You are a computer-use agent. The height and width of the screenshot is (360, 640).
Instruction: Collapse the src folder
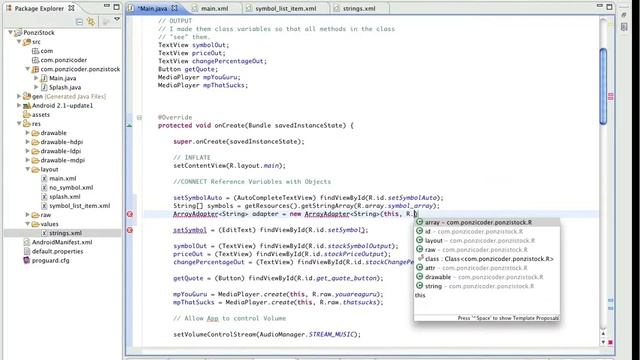(19, 42)
